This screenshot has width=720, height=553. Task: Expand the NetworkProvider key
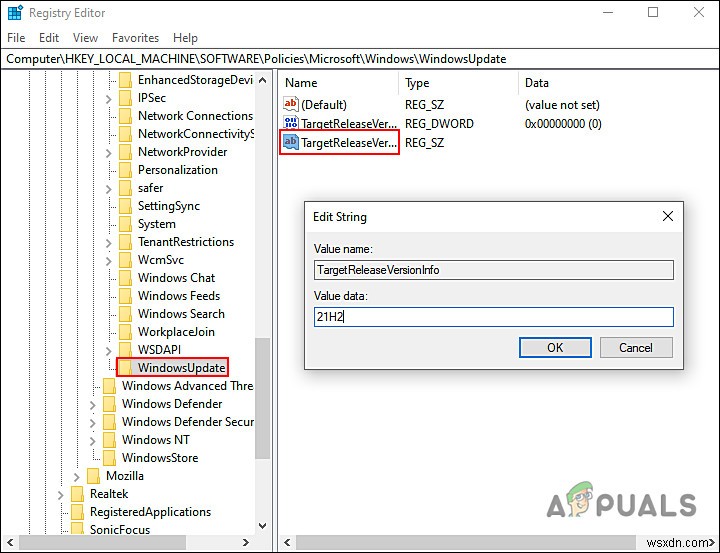point(108,152)
